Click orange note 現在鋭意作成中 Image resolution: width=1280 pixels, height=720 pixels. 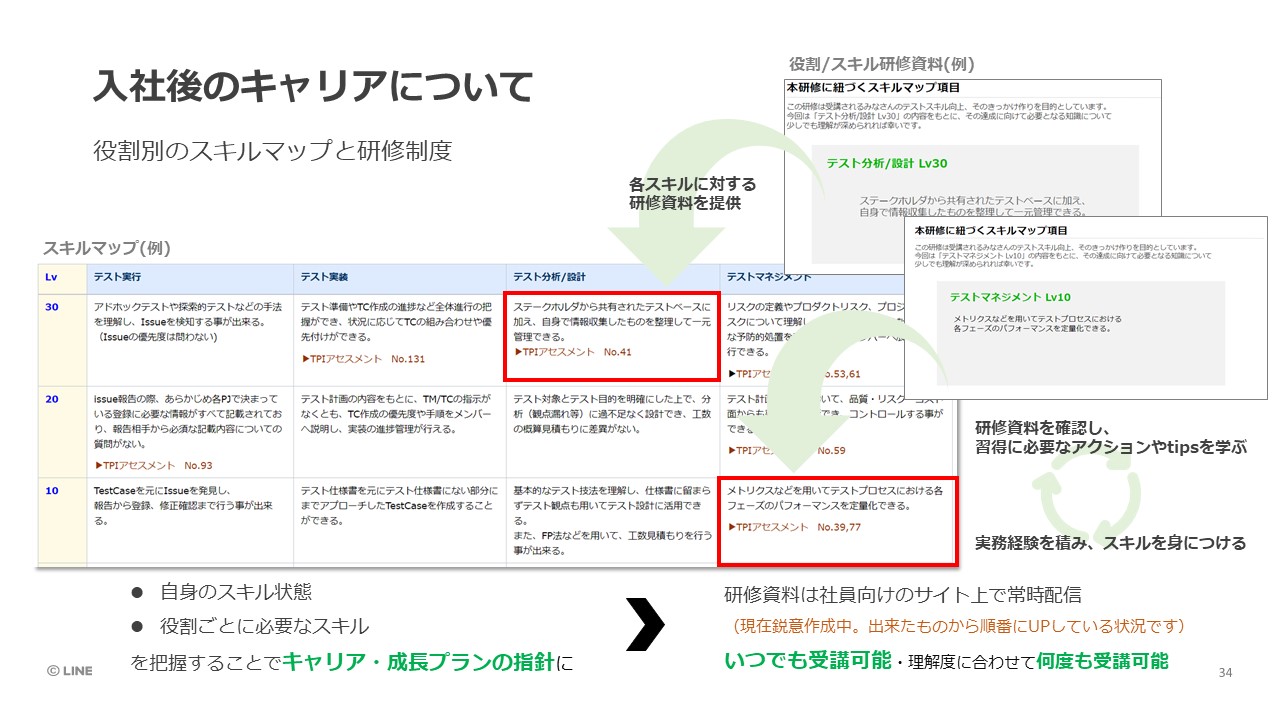[959, 626]
